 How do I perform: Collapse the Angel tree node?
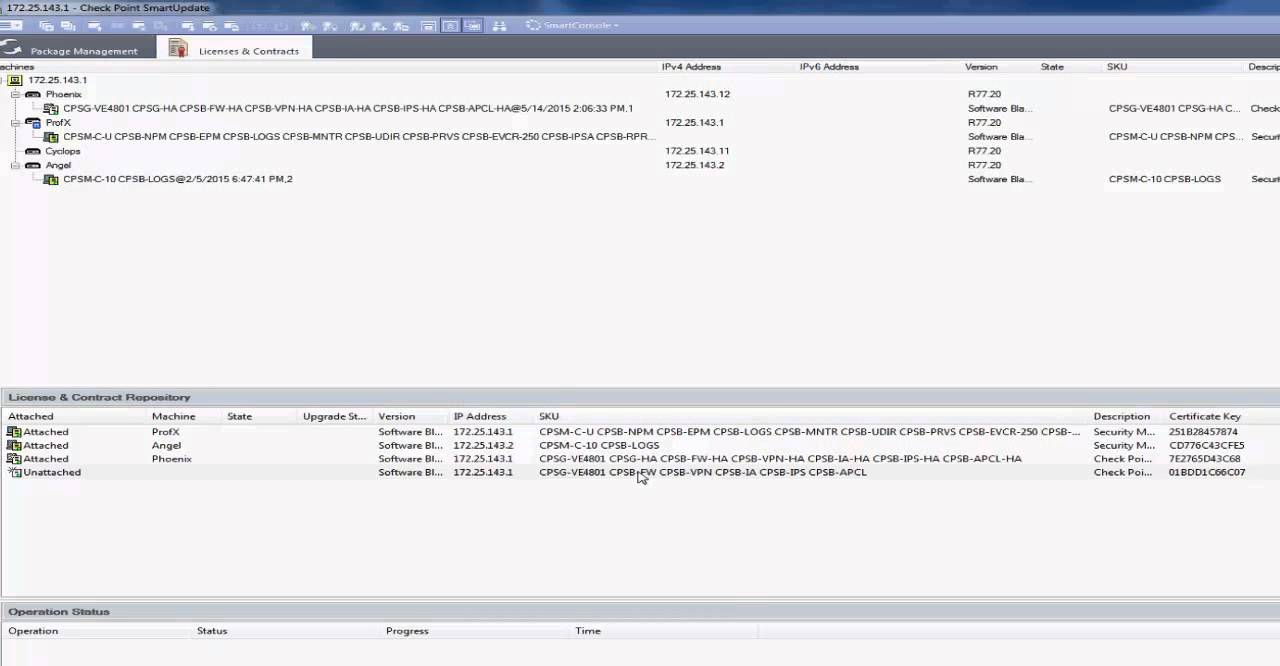click(x=15, y=165)
